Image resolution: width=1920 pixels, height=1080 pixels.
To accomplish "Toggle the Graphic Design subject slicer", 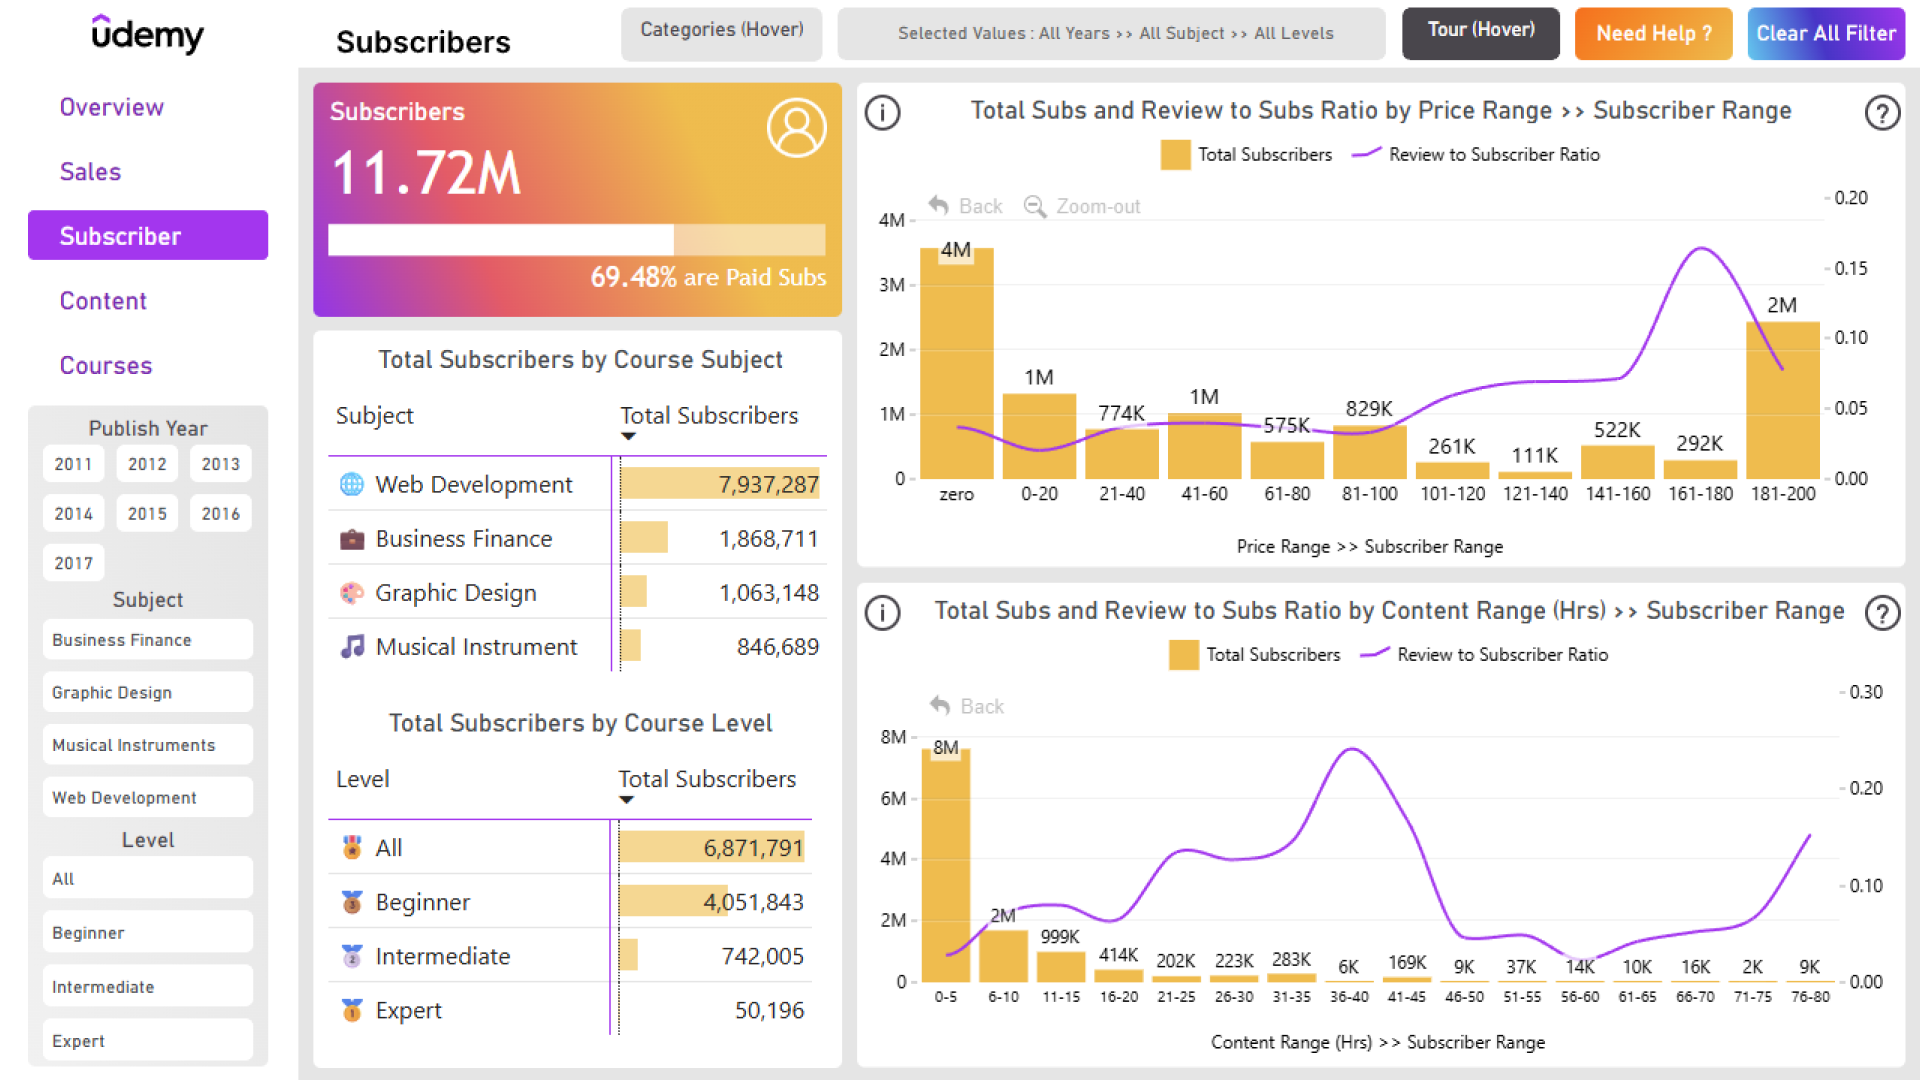I will pos(147,693).
